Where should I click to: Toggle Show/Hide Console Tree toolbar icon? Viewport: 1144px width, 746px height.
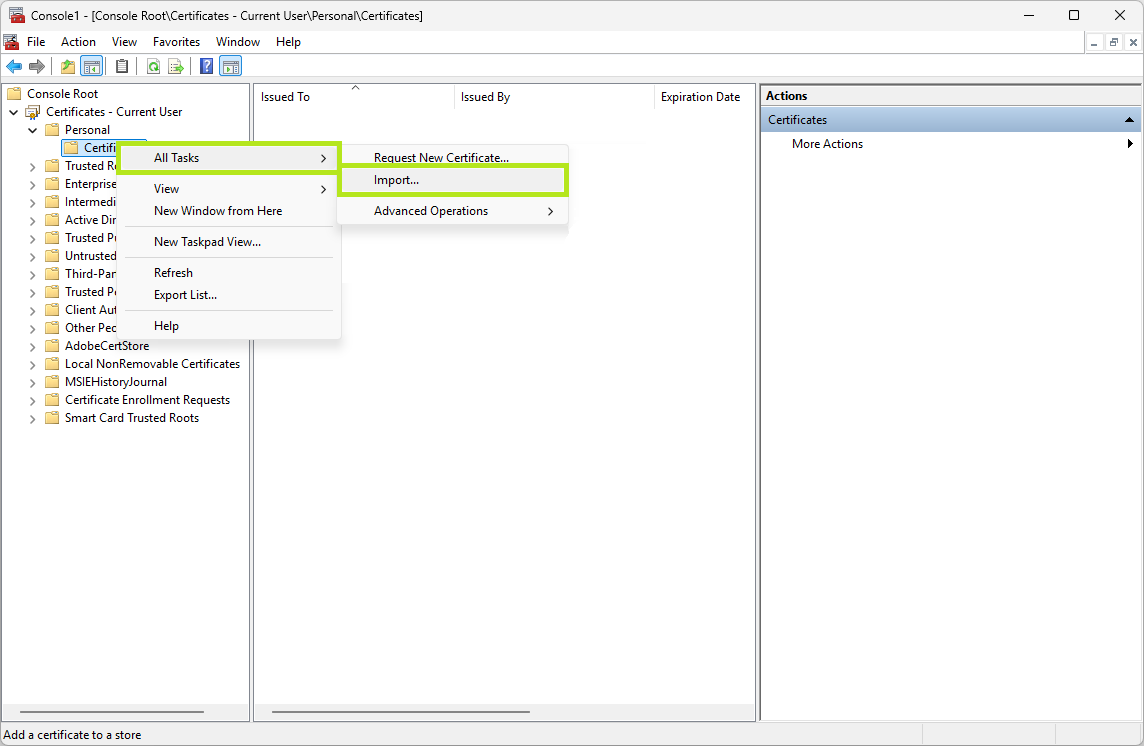point(92,66)
